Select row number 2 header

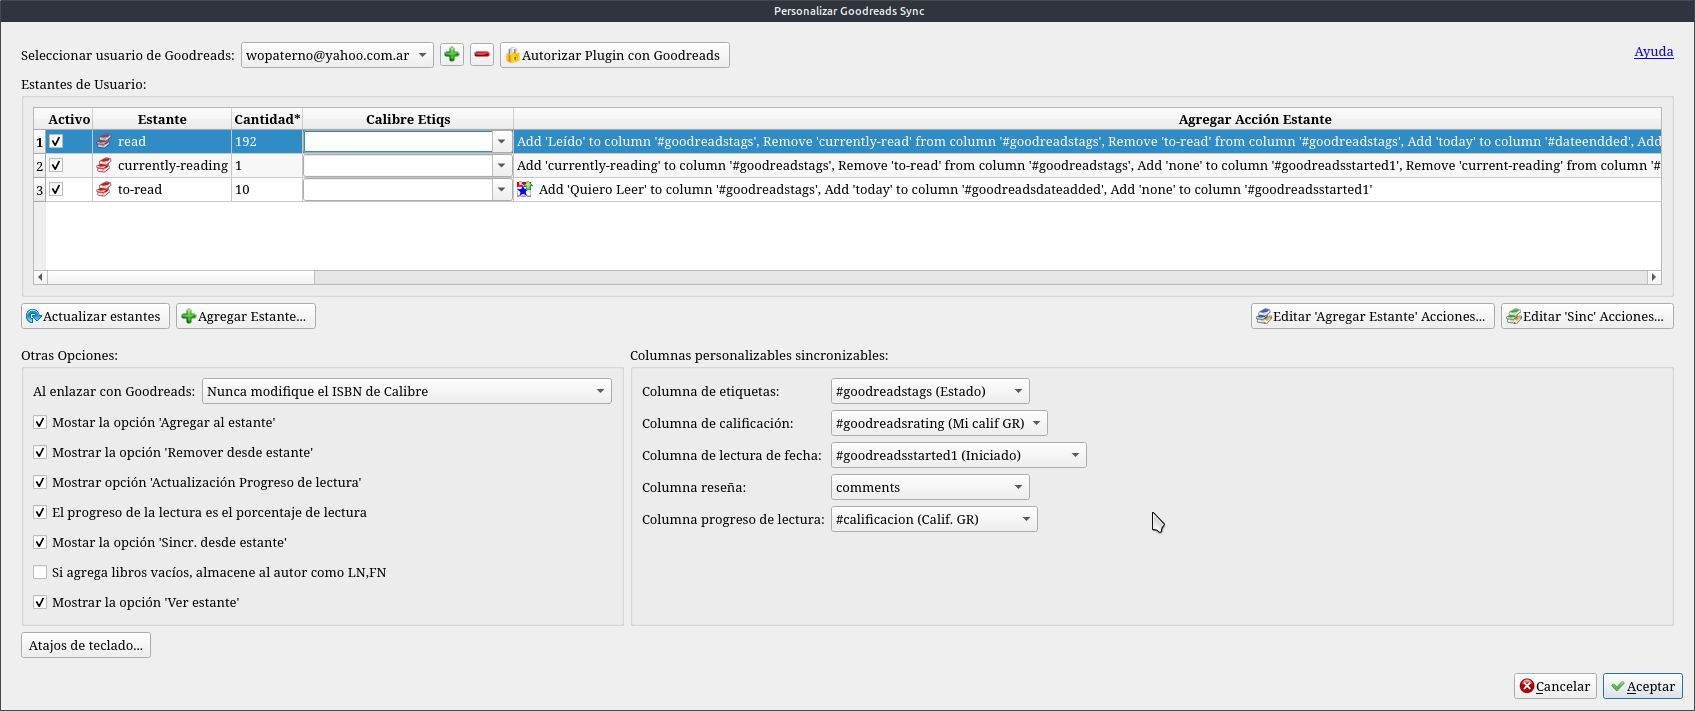click(x=40, y=166)
